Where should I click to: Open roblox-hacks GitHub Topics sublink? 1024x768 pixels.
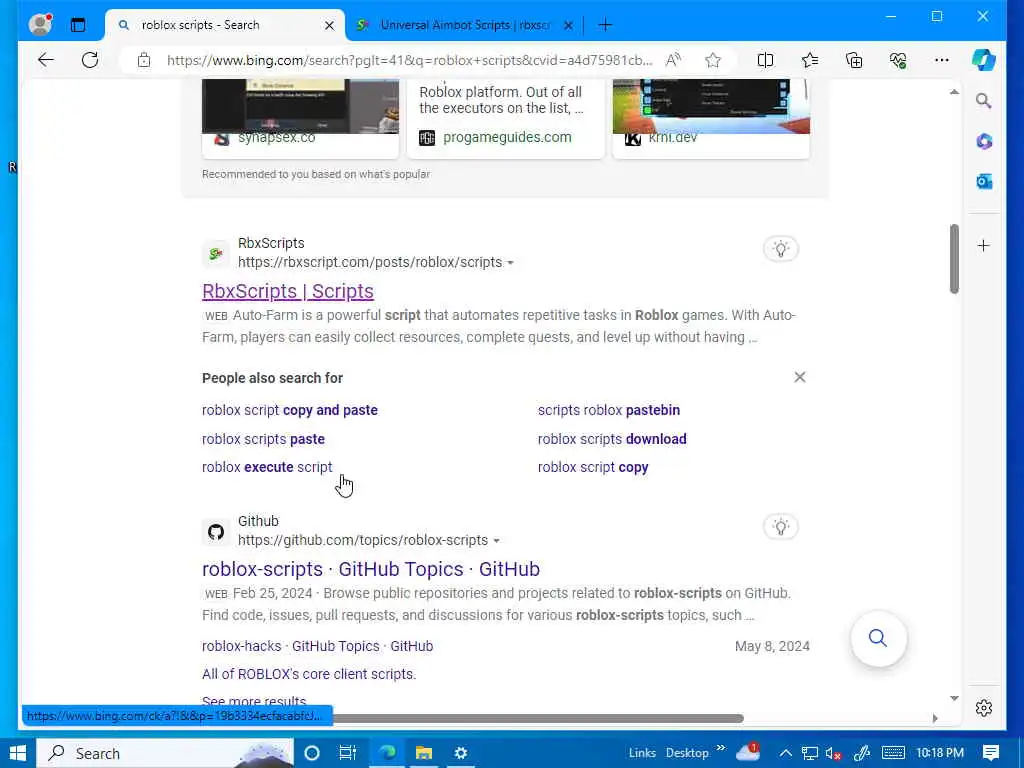(317, 646)
